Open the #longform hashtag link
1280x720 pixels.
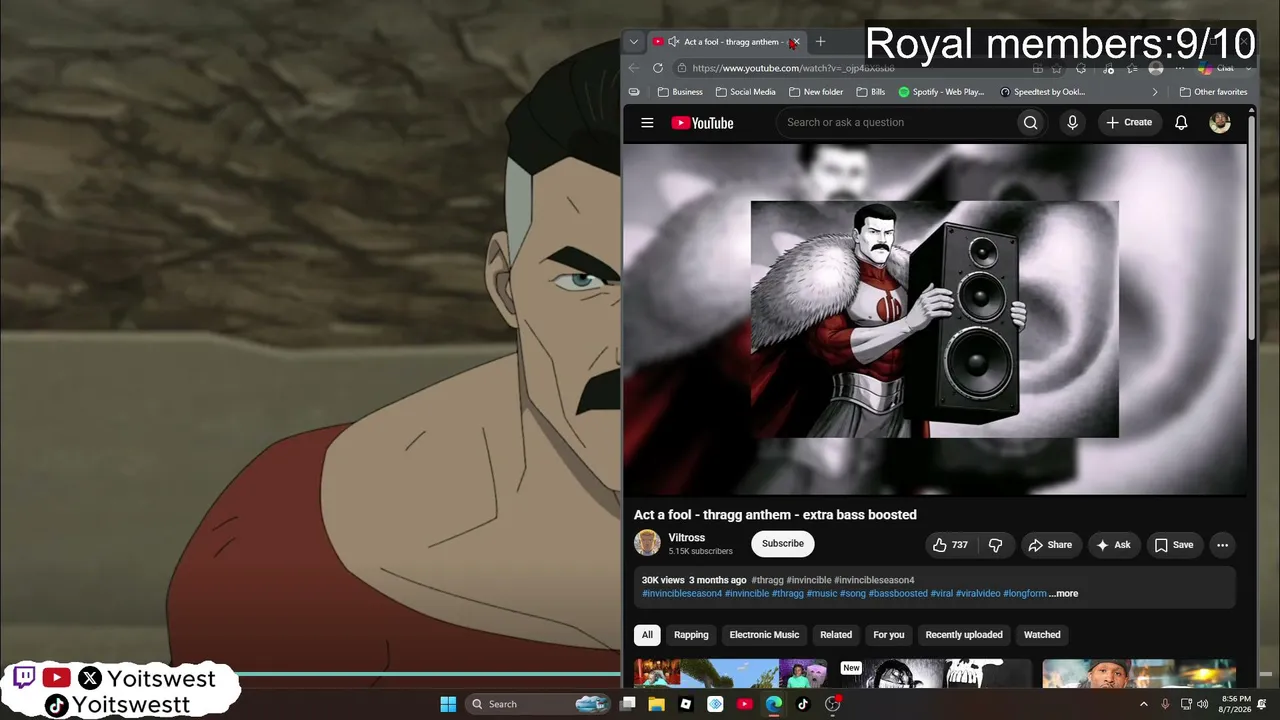[1025, 594]
